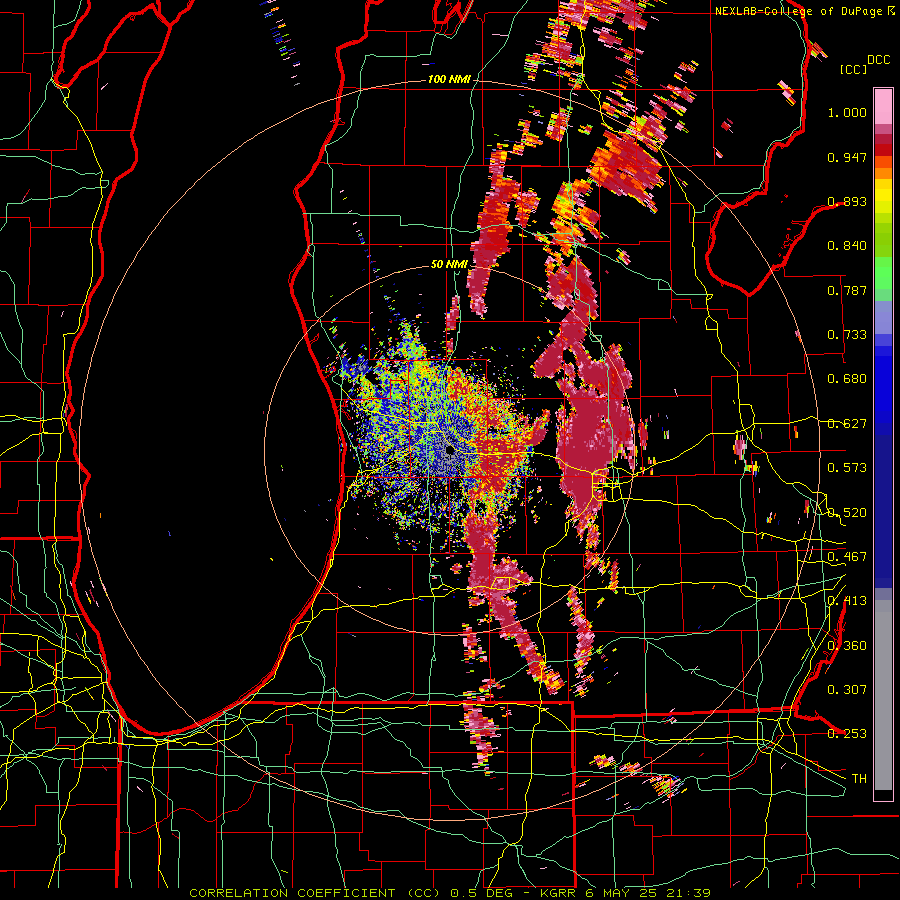Image resolution: width=900 pixels, height=900 pixels.
Task: Click the 0.413 color scale value
Action: (847, 601)
